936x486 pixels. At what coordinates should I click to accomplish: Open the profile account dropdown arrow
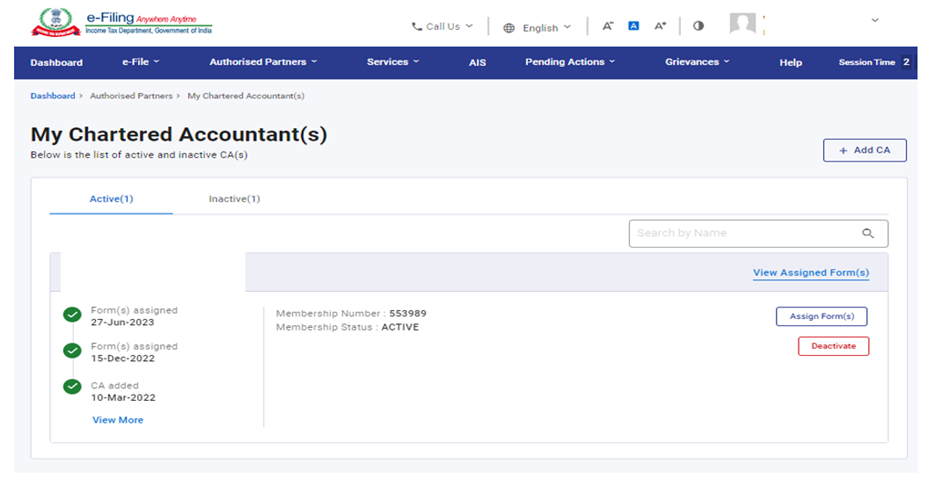875,21
